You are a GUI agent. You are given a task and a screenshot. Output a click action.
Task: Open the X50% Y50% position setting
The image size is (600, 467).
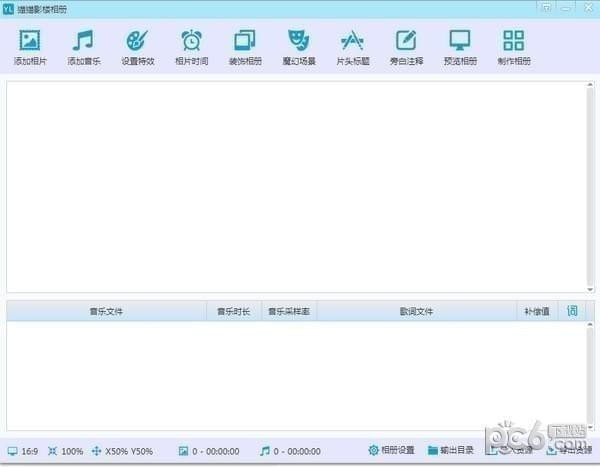[122, 451]
